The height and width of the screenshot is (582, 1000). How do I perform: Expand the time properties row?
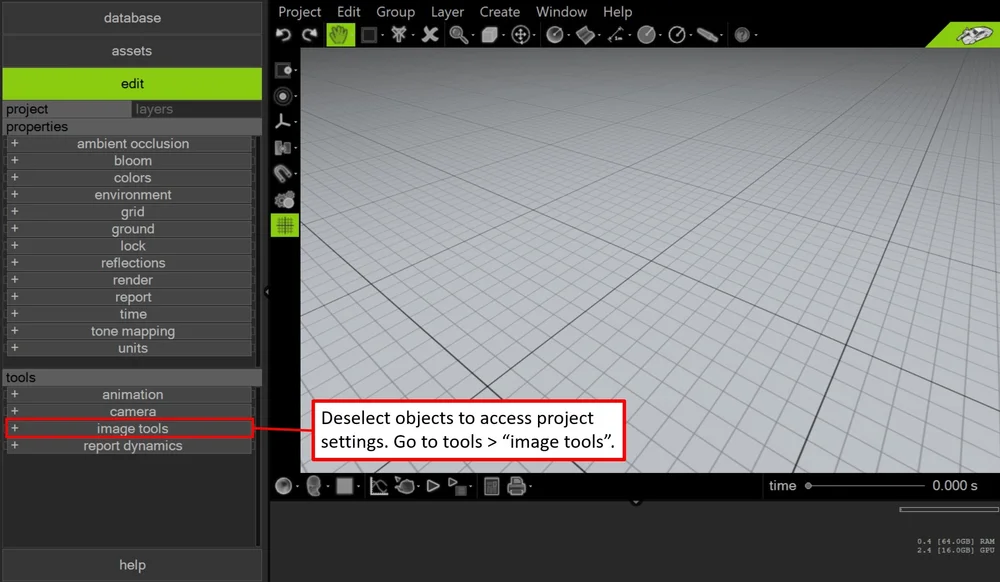tap(128, 314)
